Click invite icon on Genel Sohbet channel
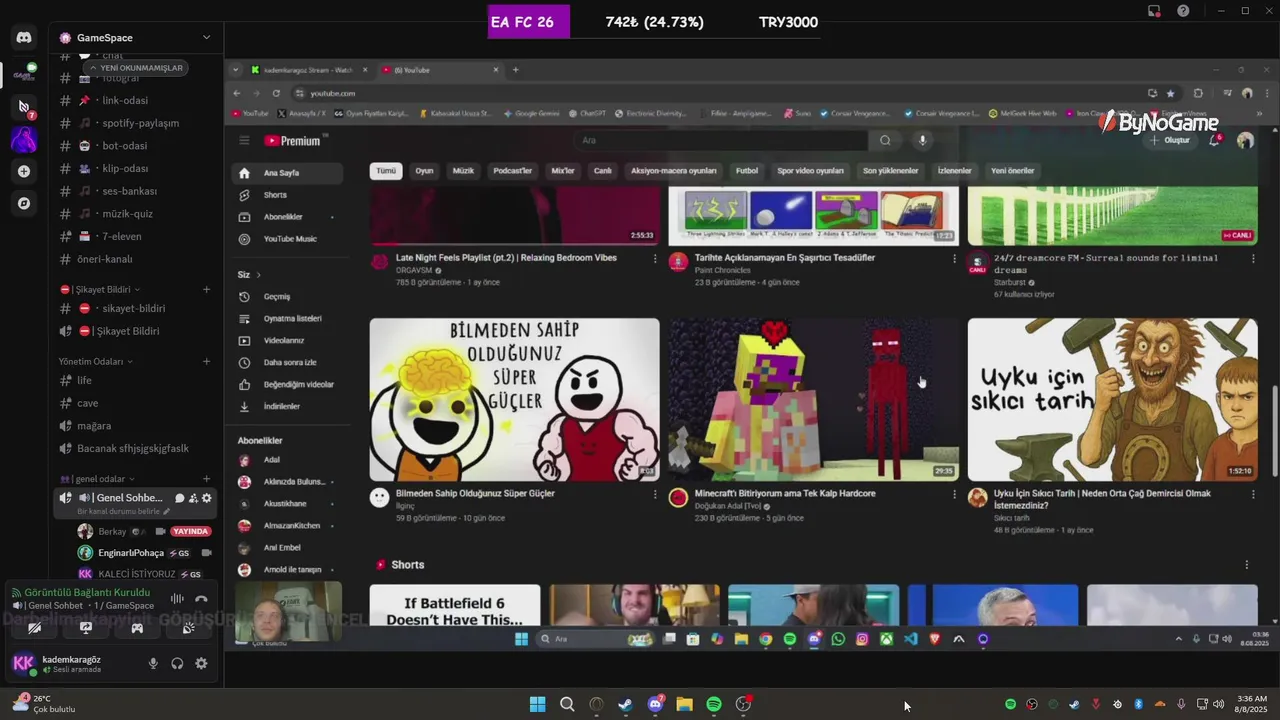The image size is (1280, 720). 193,498
